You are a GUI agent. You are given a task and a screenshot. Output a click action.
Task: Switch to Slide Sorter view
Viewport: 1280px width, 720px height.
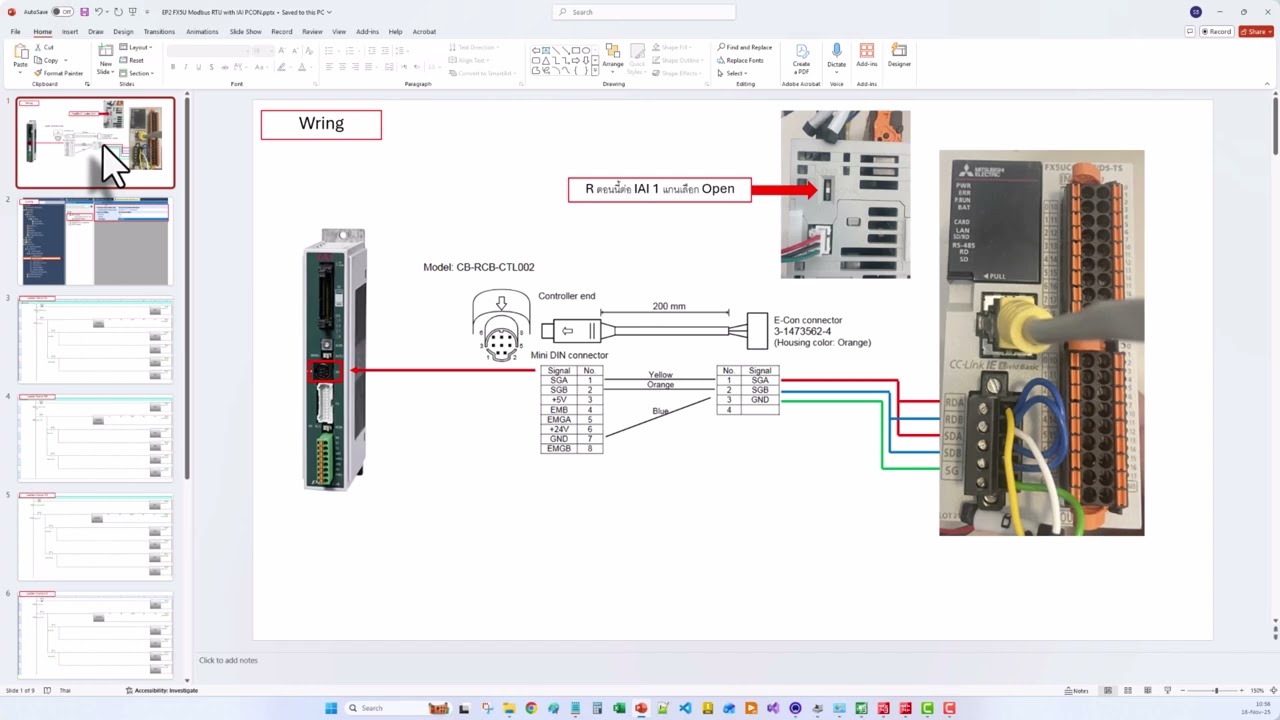tap(1128, 691)
